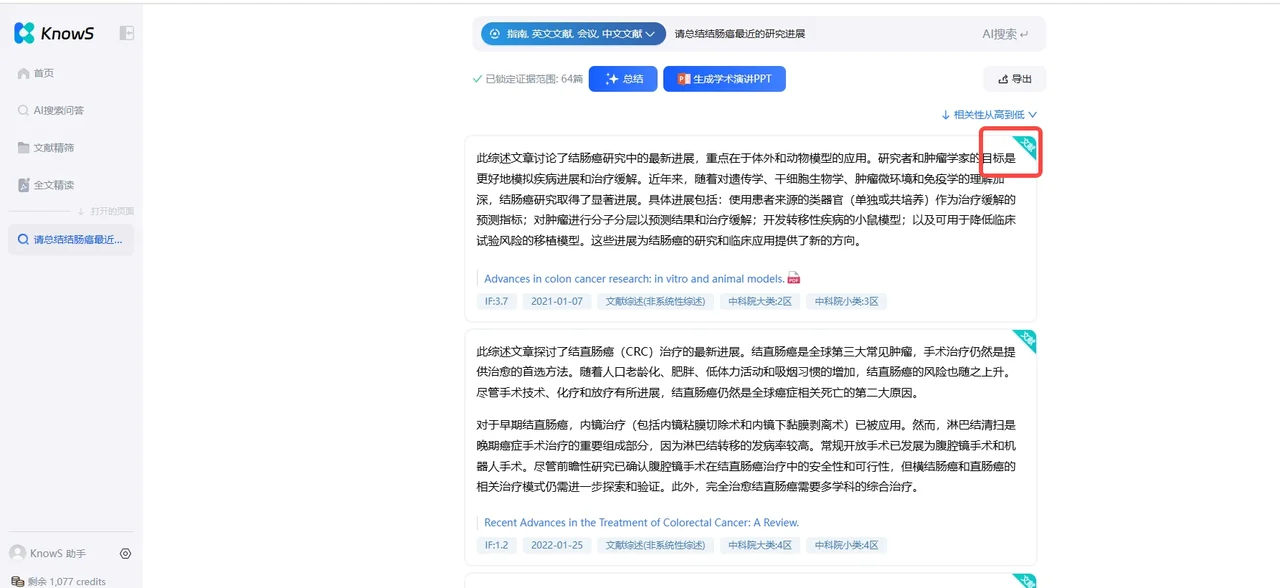
Task: Select the 请总结结肠癌最近 open page item
Action: (70, 239)
